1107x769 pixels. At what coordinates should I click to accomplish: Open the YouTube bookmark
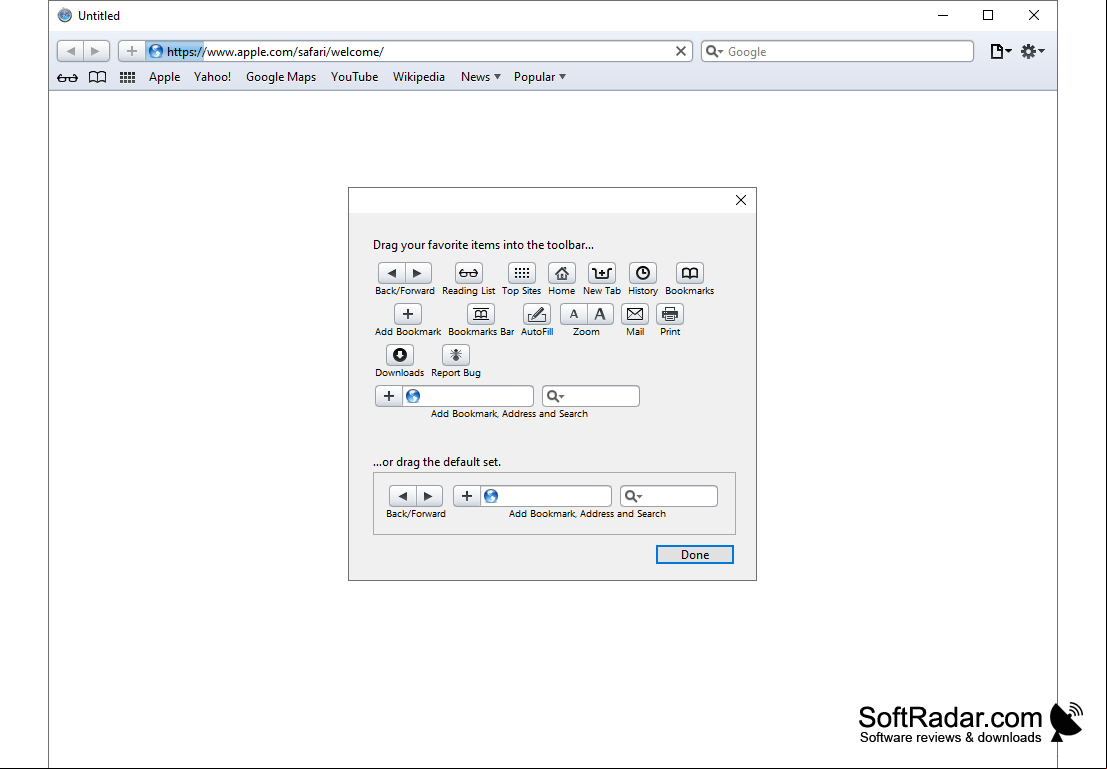(354, 77)
